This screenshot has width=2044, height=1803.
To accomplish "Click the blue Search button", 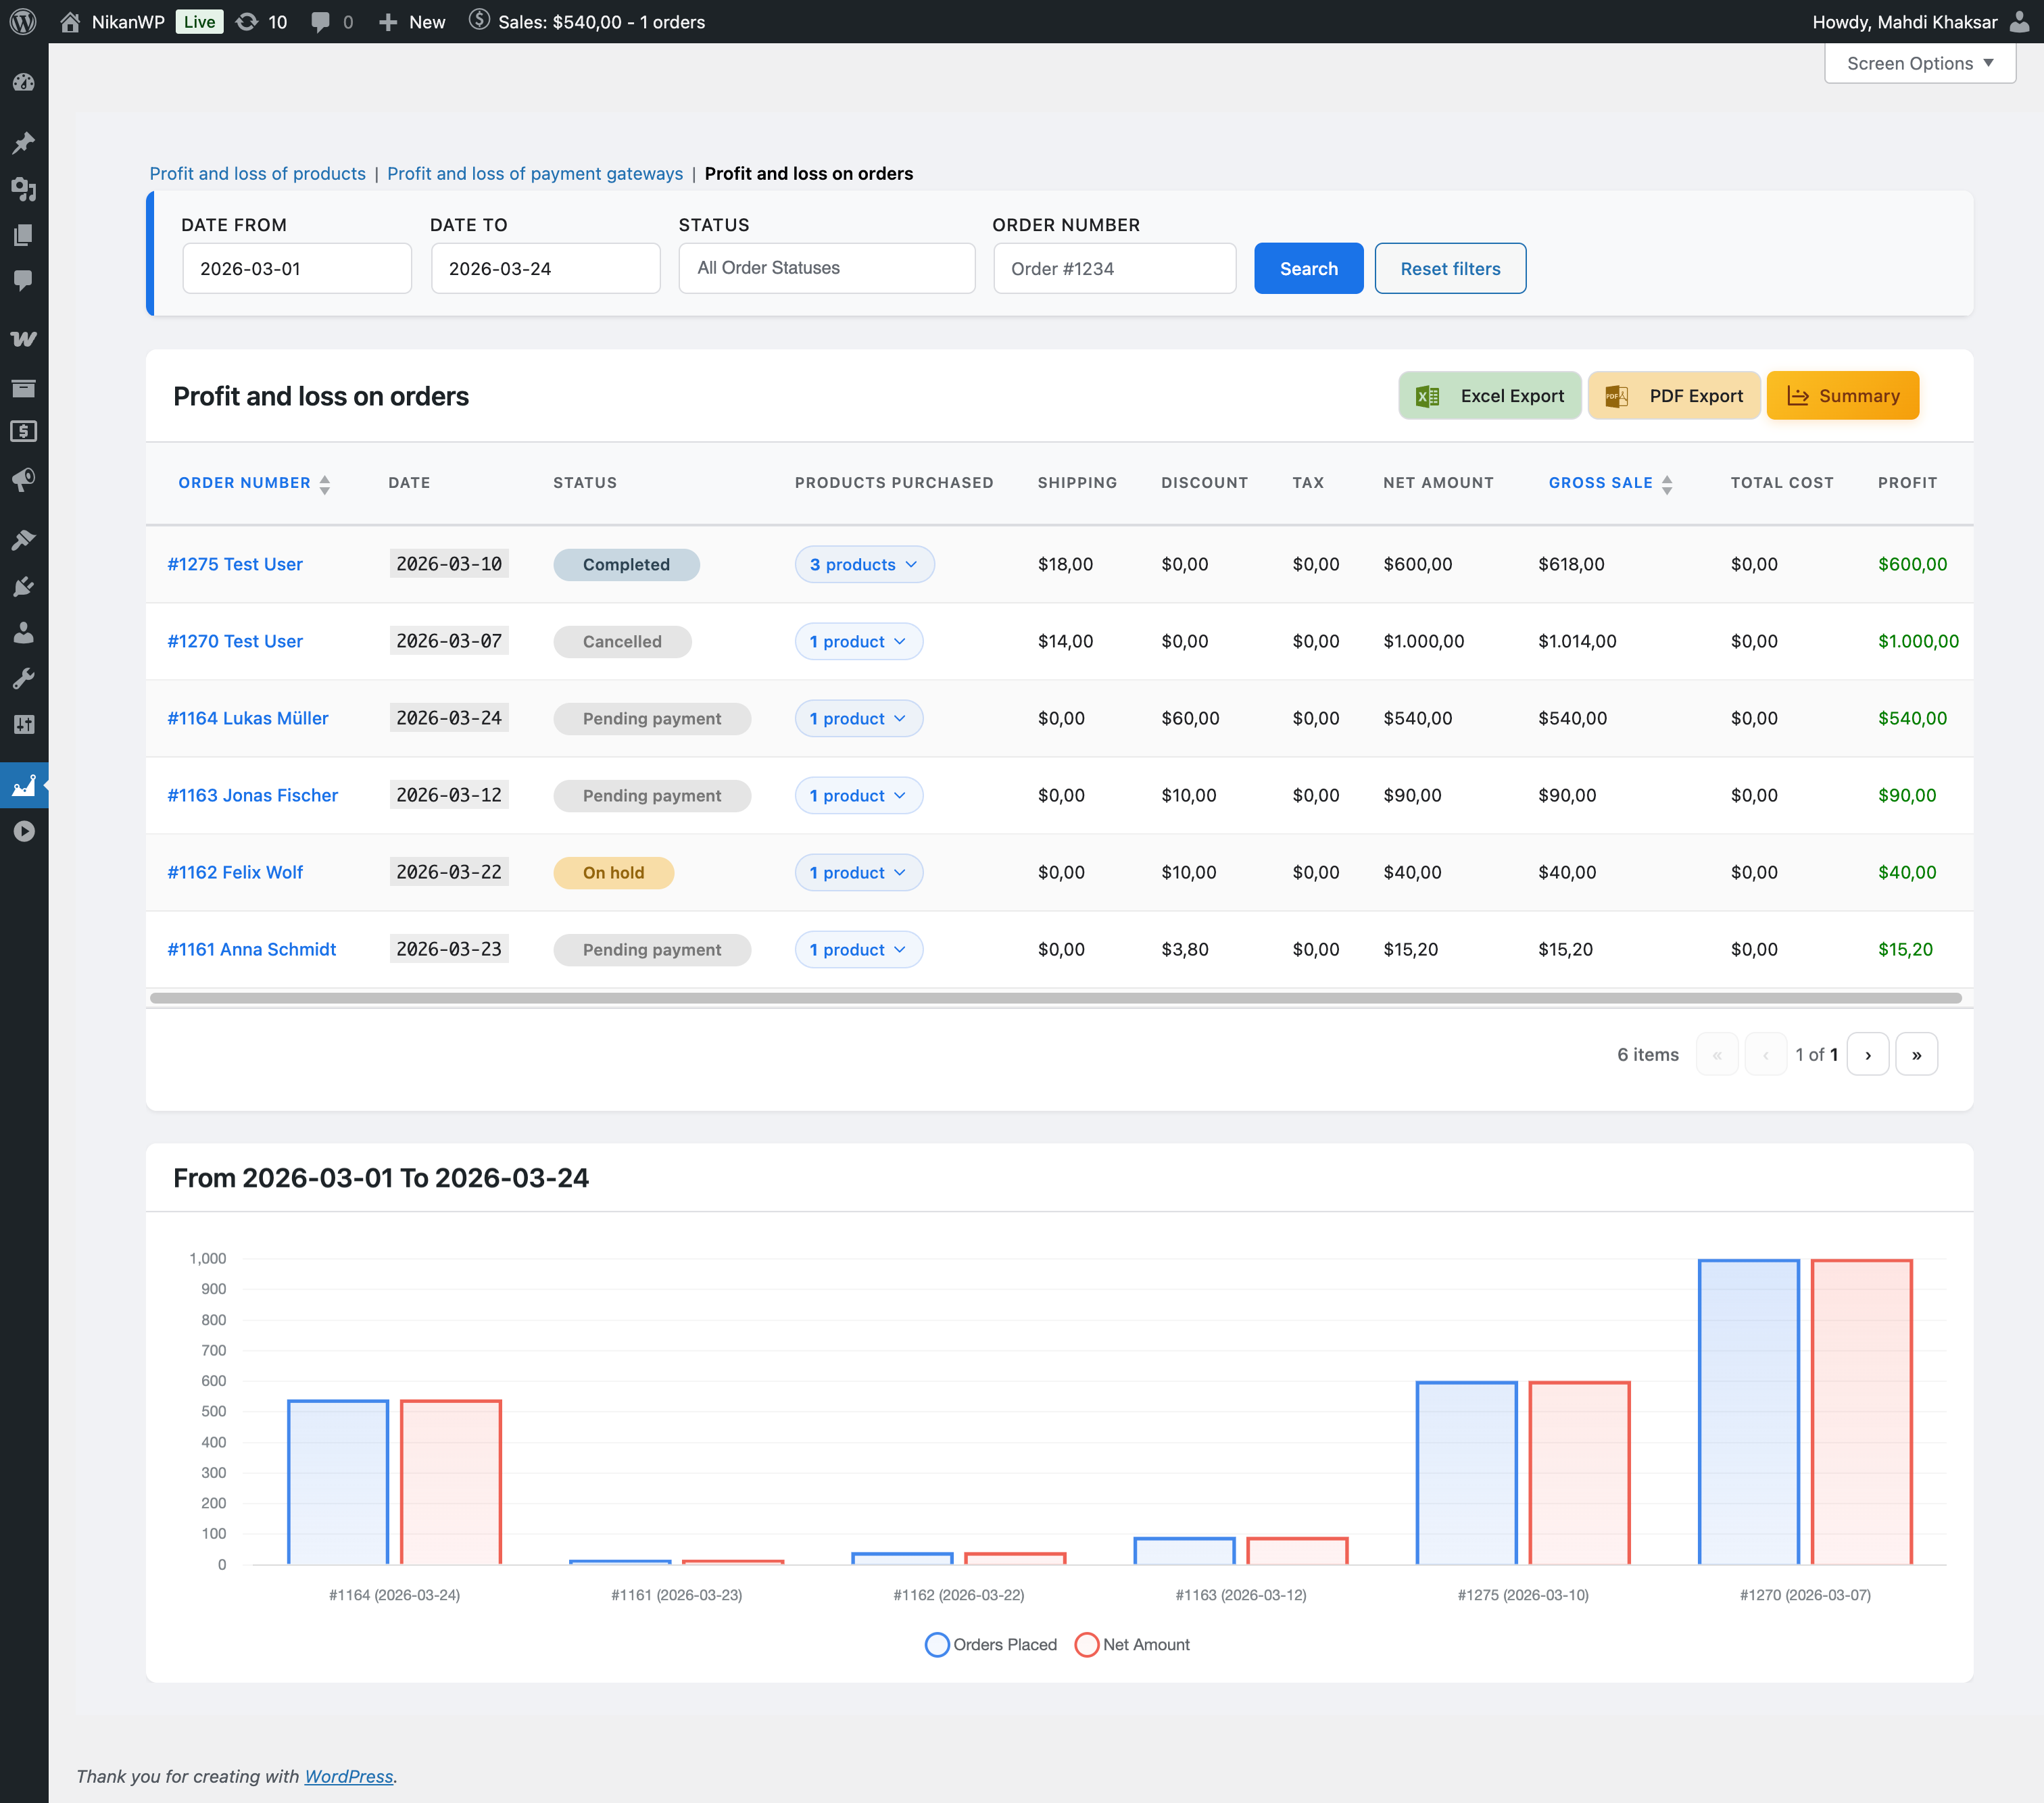I will click(x=1308, y=268).
